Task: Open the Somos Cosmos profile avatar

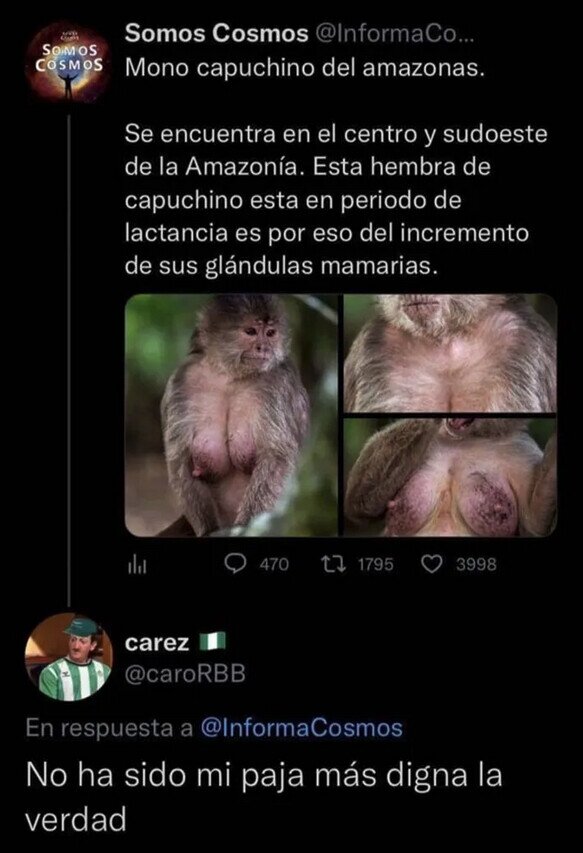Action: (x=67, y=59)
